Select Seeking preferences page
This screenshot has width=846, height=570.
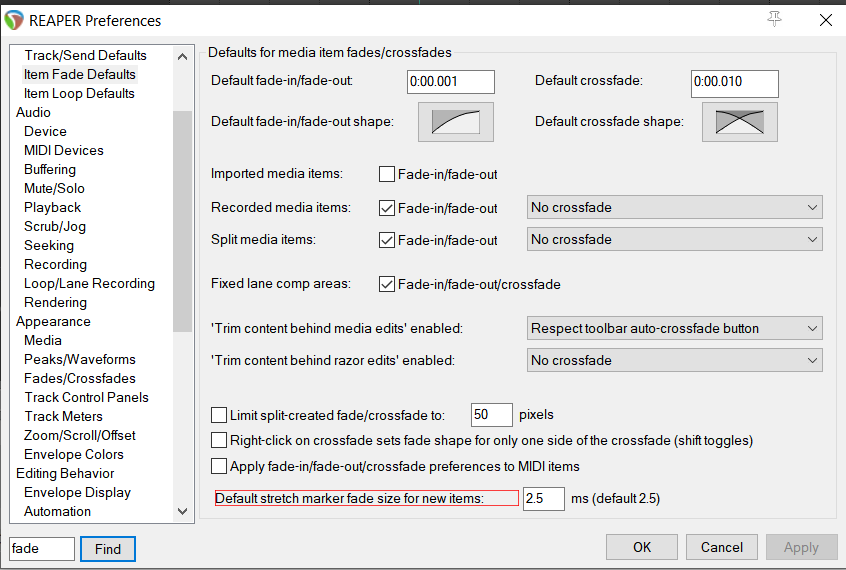pos(49,245)
